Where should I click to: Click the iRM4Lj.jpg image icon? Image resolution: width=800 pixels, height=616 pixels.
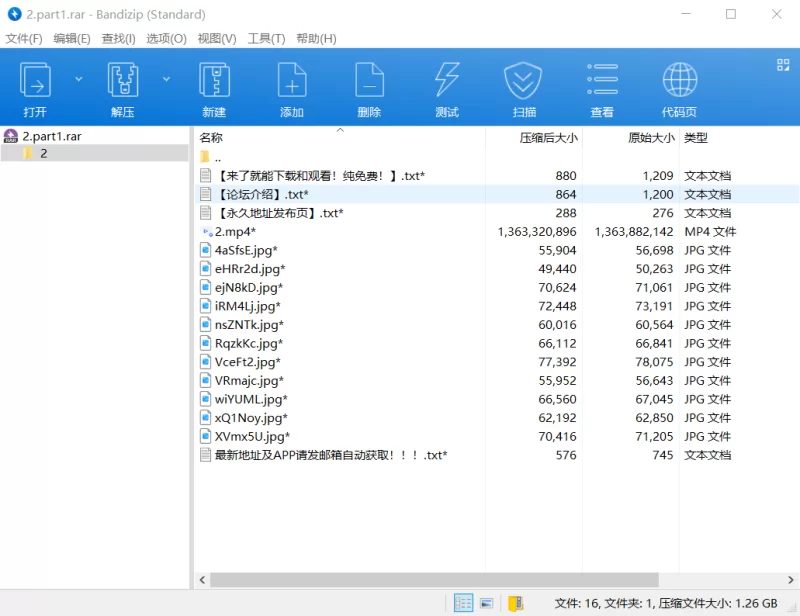[205, 306]
